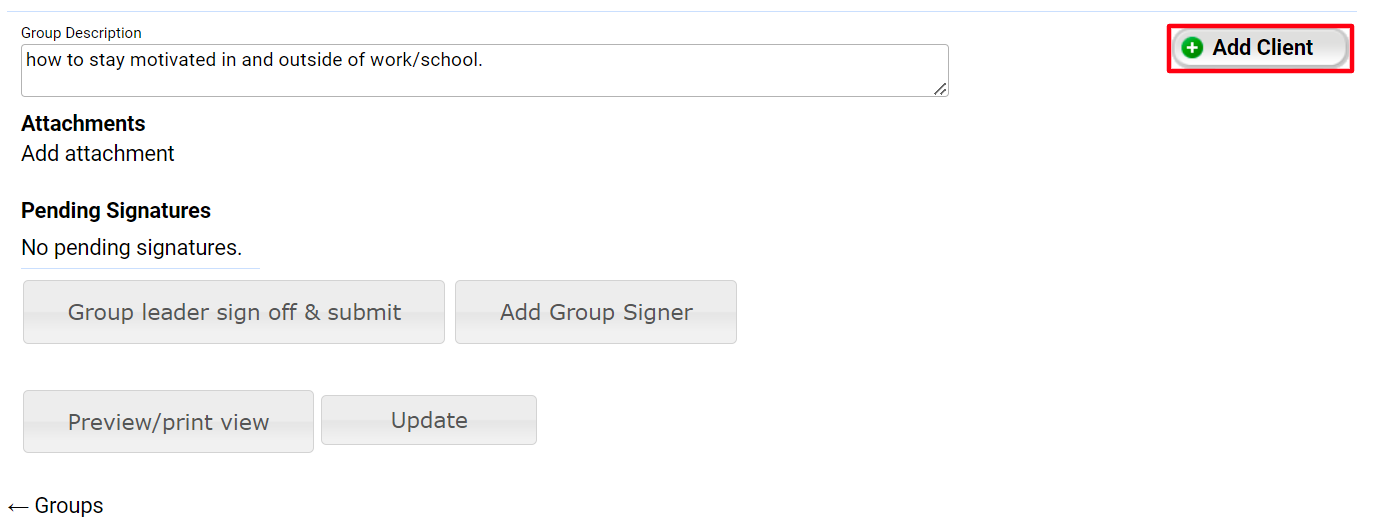The image size is (1397, 531).
Task: Focus the Group Description text box
Action: (x=484, y=78)
